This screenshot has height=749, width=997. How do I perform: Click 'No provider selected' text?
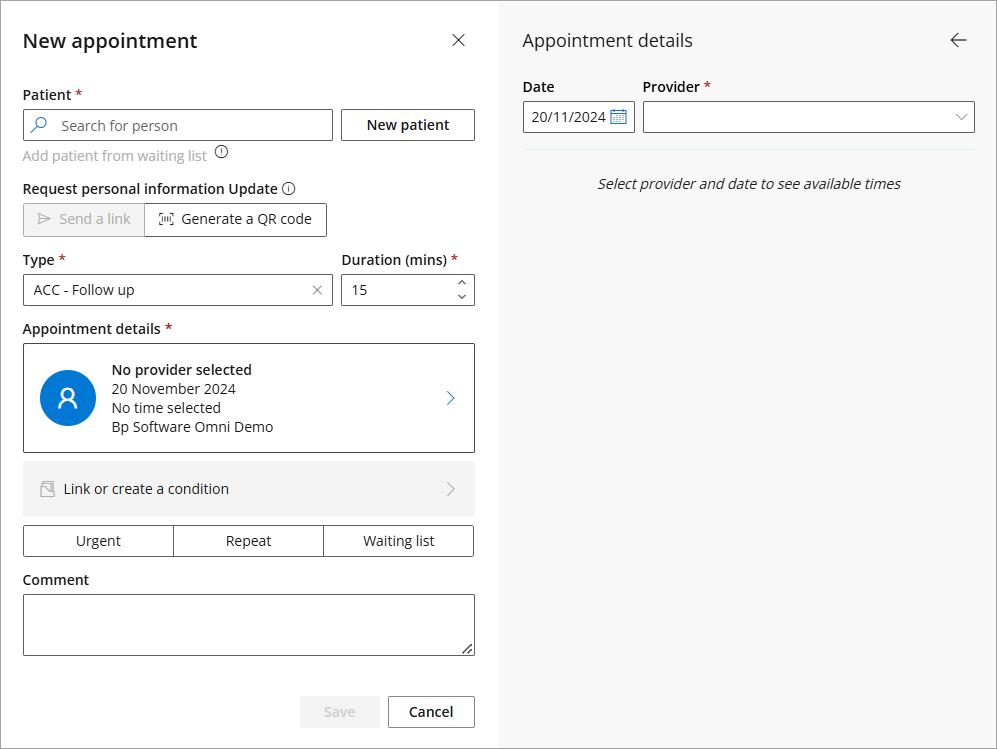[x=182, y=370]
